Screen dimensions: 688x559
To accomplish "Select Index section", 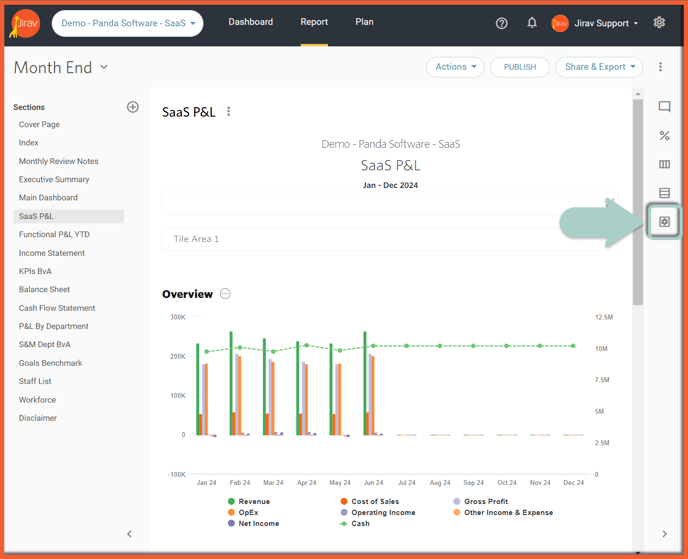I will click(29, 143).
